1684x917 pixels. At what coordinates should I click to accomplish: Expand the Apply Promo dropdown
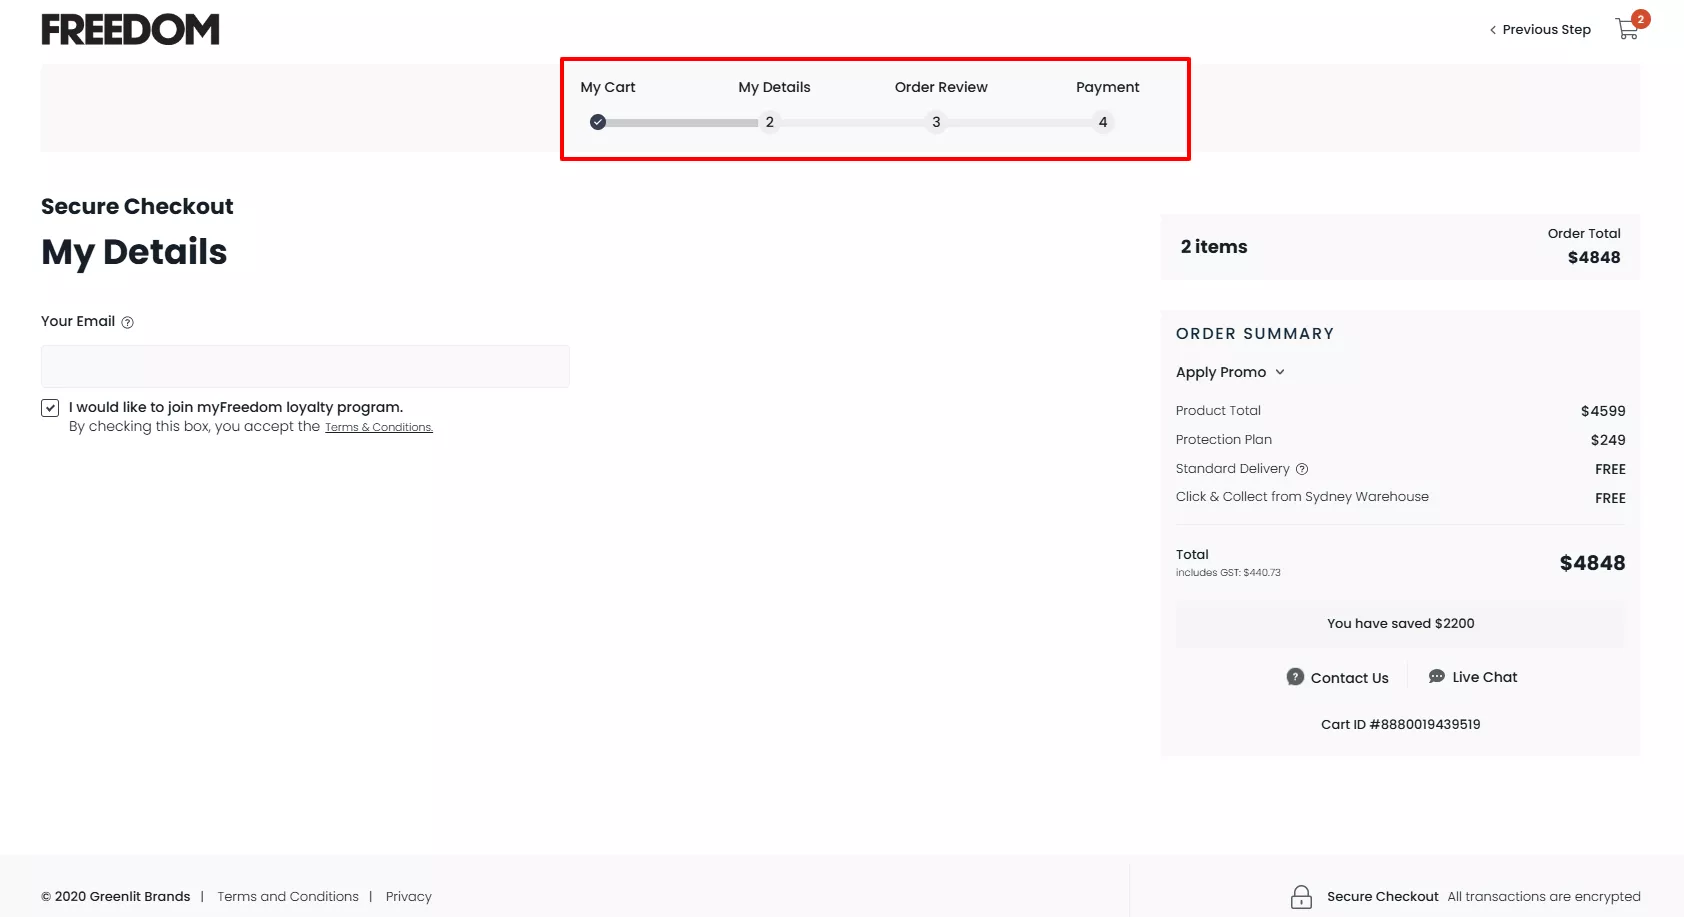[x=1221, y=372]
